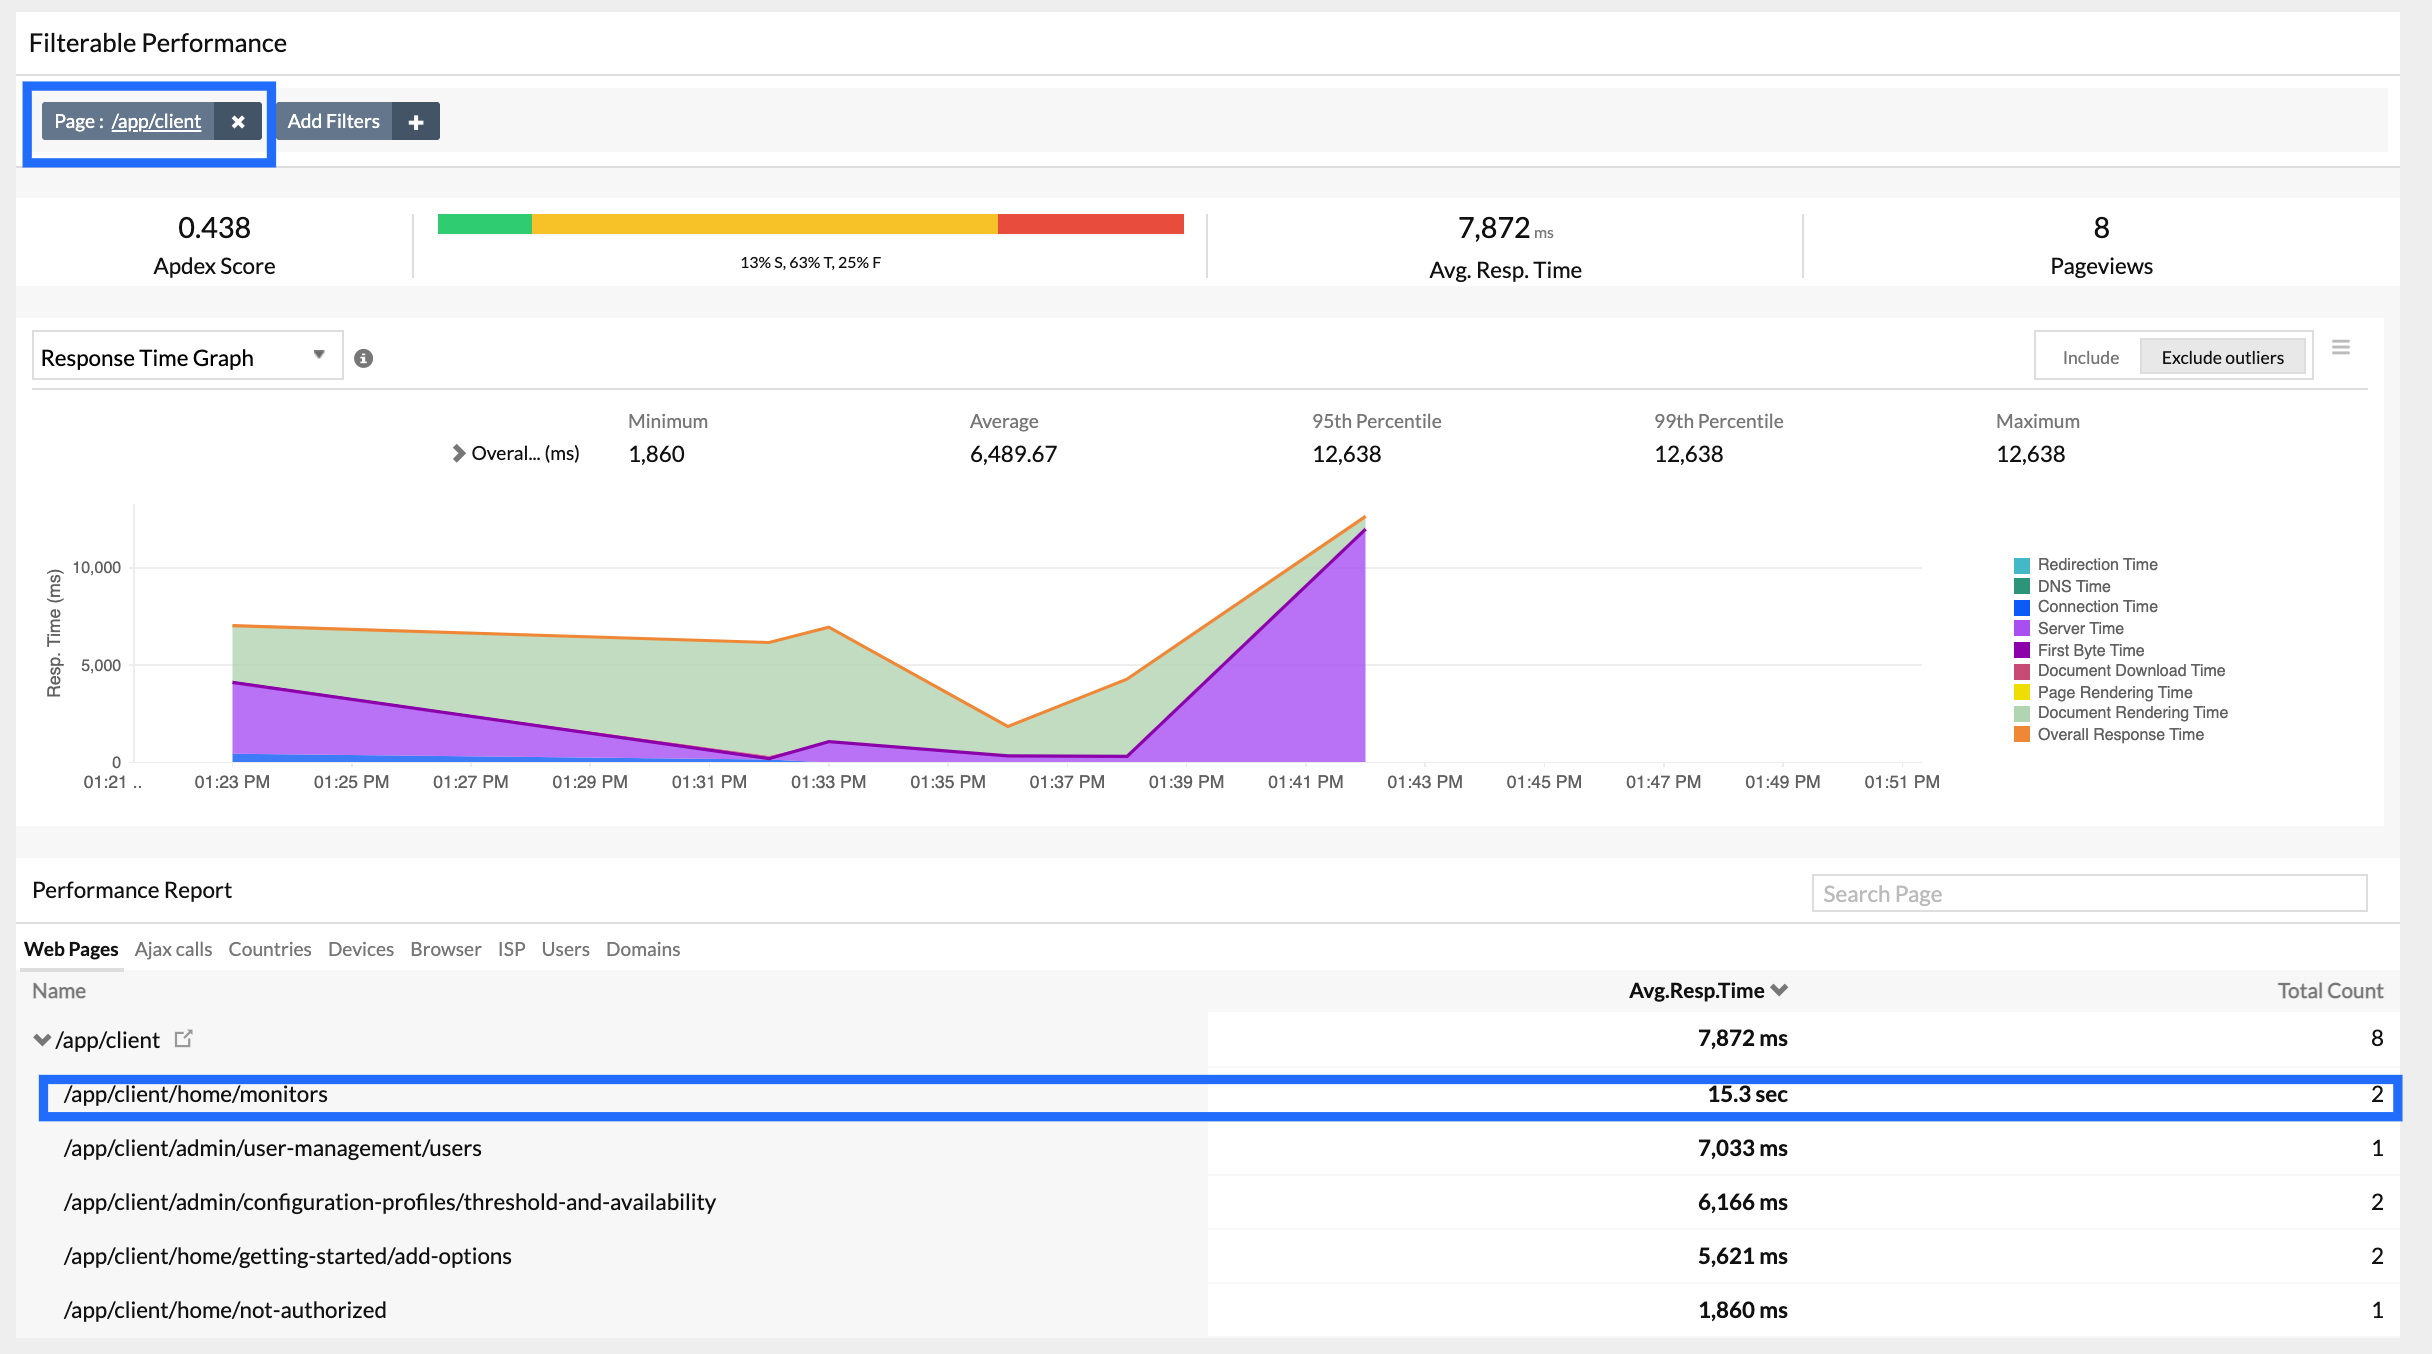Toggle Connection Time legend entry
The height and width of the screenshot is (1354, 2432).
(x=2097, y=607)
